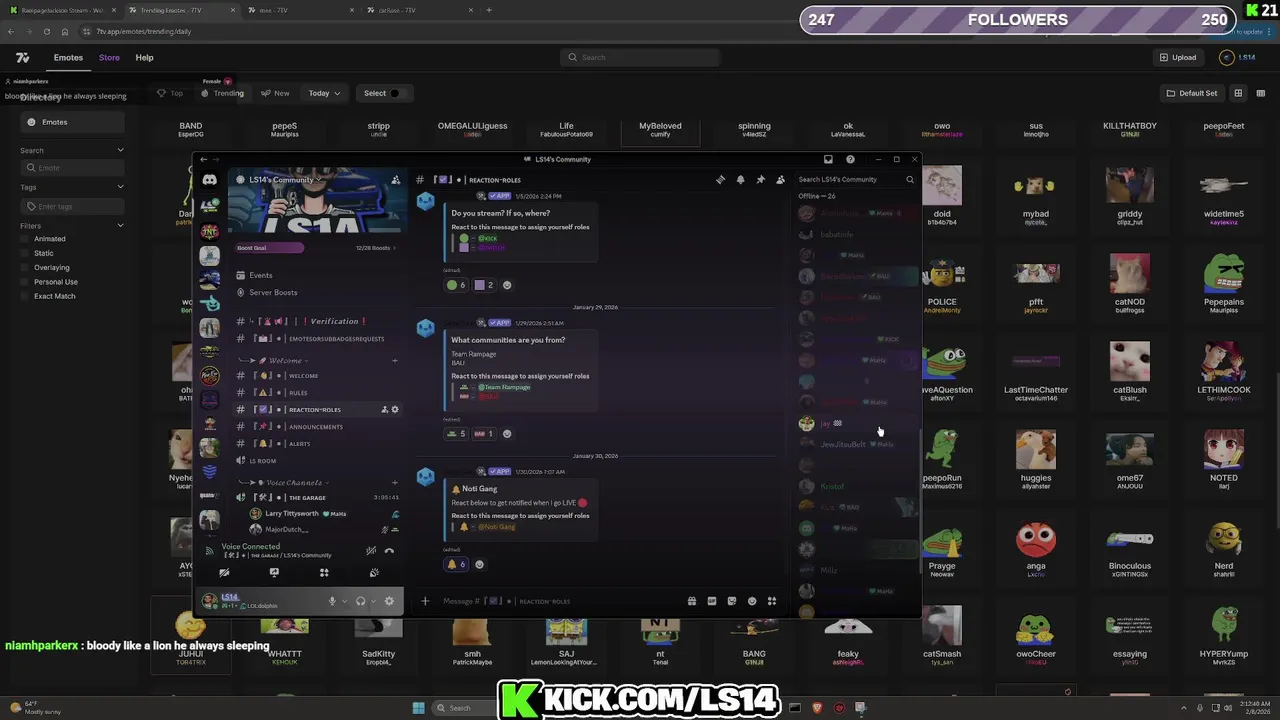Share your screen in Discord voice panel
Viewport: 1280px width, 720px height.
click(x=274, y=573)
